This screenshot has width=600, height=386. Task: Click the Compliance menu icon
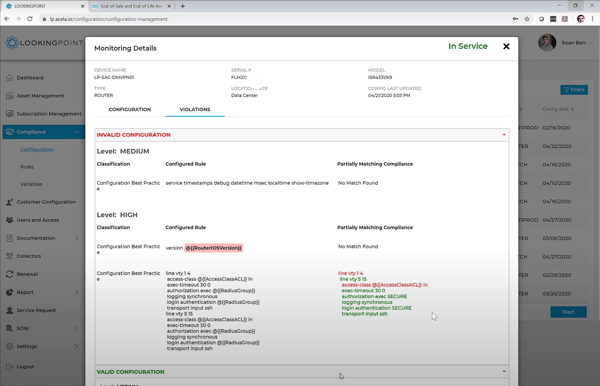tap(10, 132)
